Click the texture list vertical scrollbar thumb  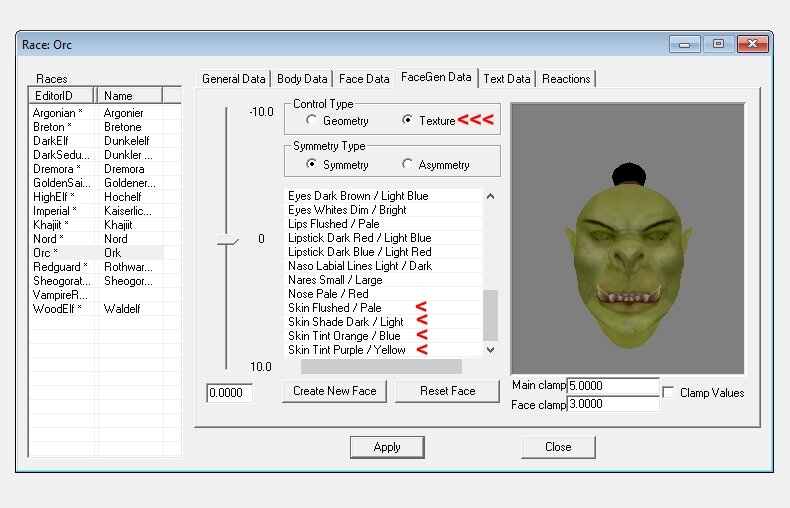click(x=490, y=315)
